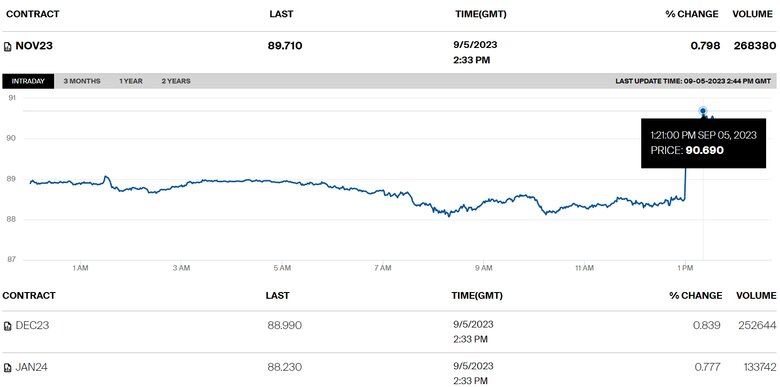Click the DEC23 last price 88.990
Image resolution: width=780 pixels, height=387 pixels.
click(285, 326)
